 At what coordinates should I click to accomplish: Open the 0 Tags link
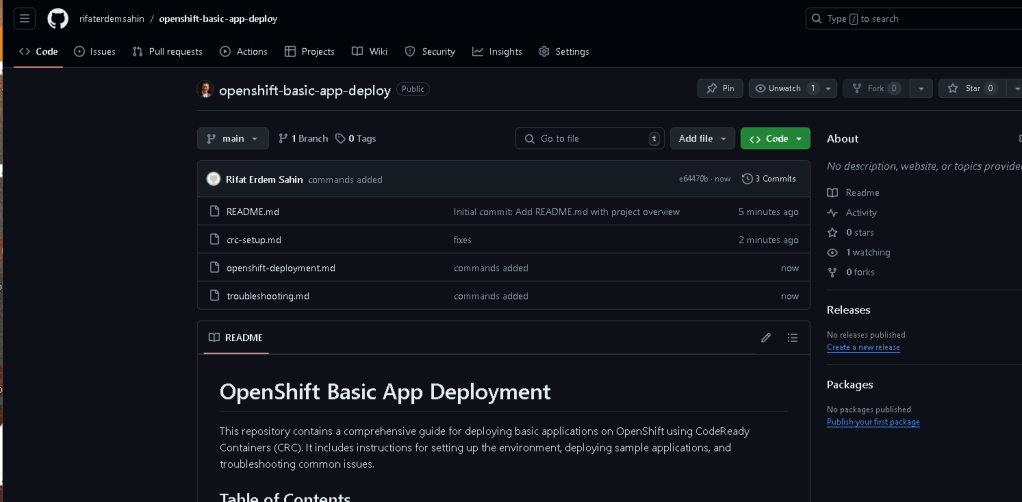point(355,138)
